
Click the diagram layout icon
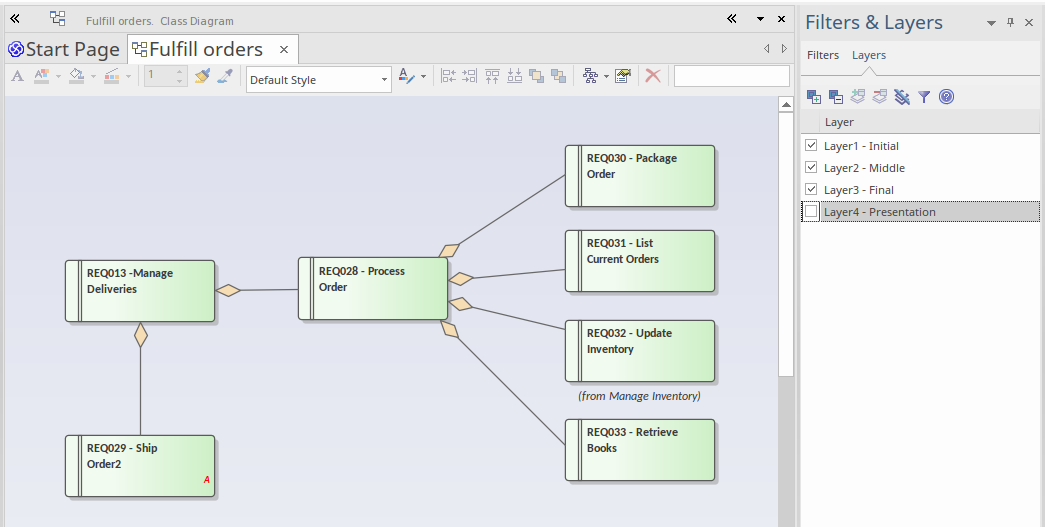[x=590, y=76]
